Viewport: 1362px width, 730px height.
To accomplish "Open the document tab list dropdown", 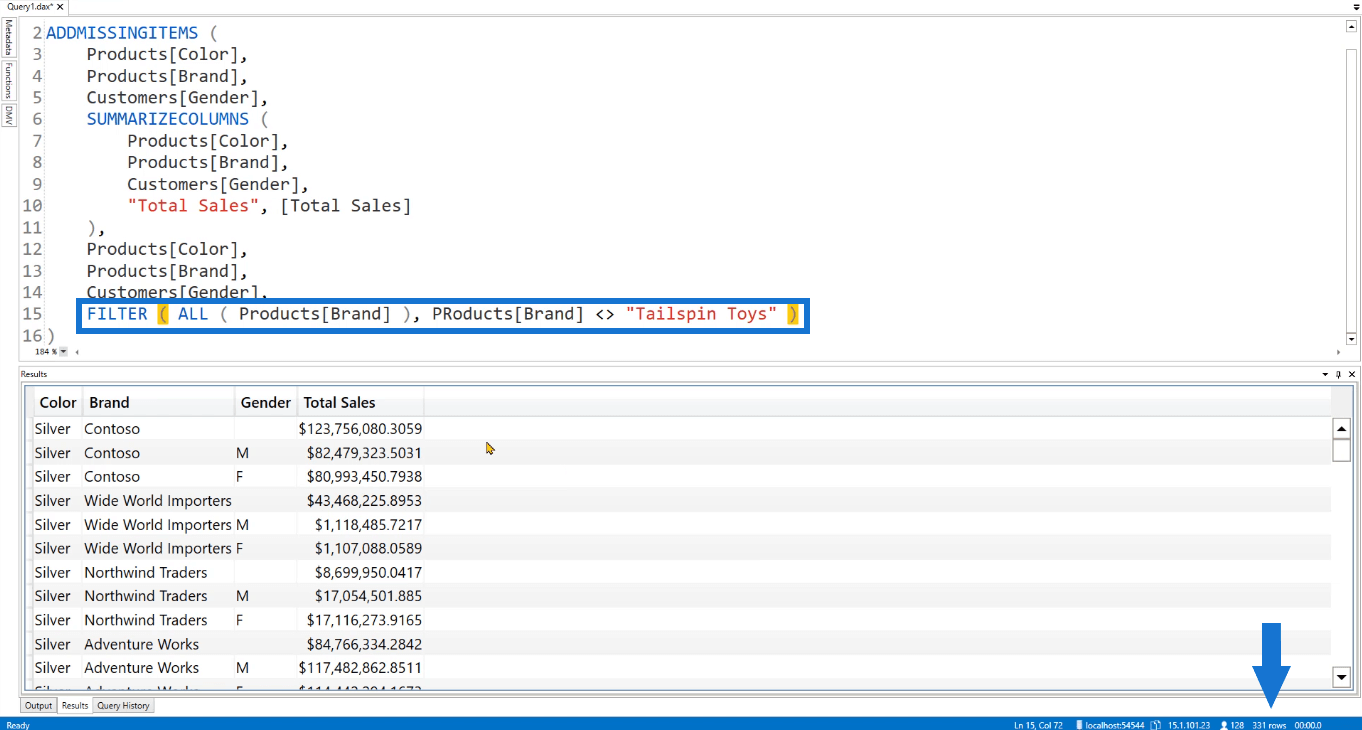I will point(1355,6).
